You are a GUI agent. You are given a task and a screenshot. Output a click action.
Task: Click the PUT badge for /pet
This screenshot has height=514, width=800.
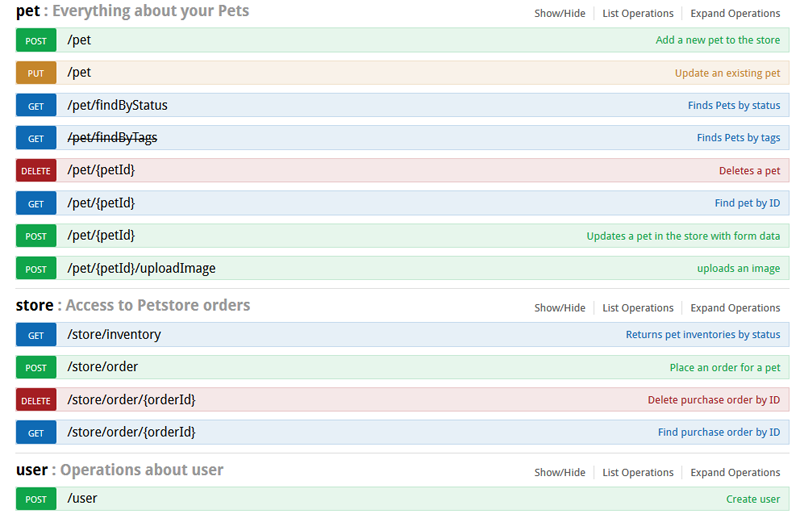36,73
